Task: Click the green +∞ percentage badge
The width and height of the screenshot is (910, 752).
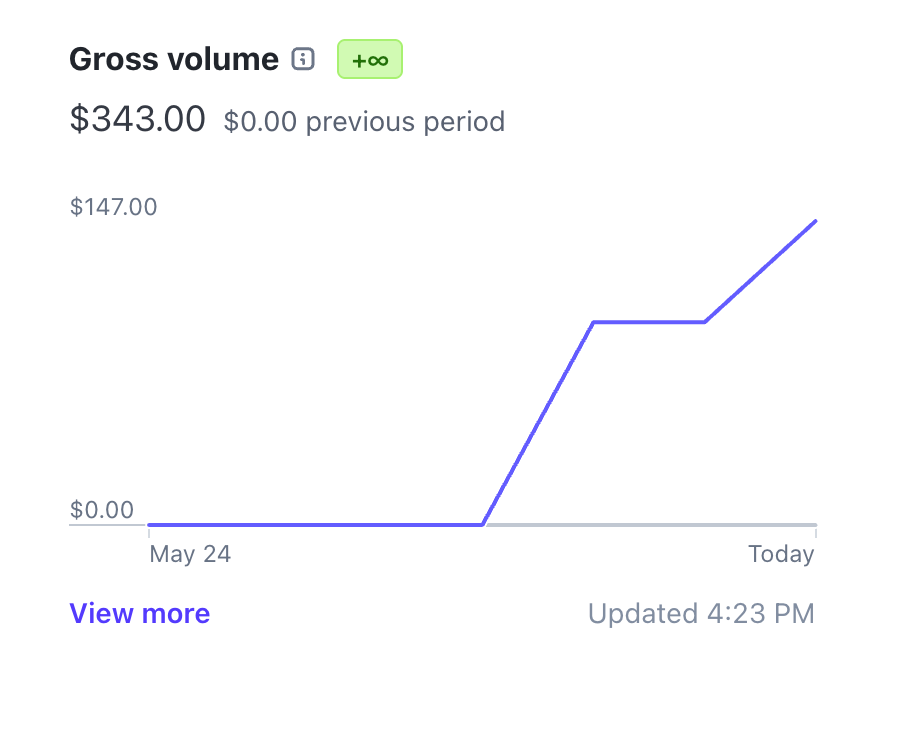Action: pyautogui.click(x=370, y=60)
